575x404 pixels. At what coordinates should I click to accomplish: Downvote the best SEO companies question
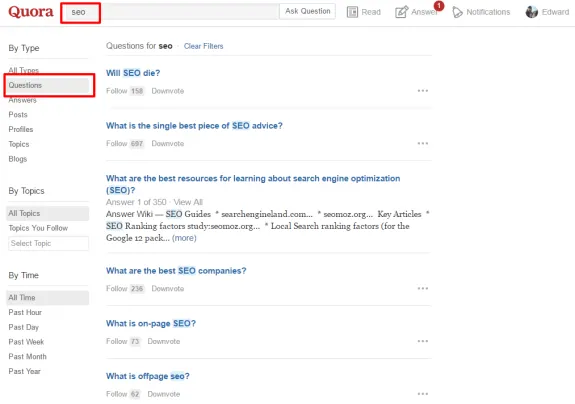coord(168,289)
